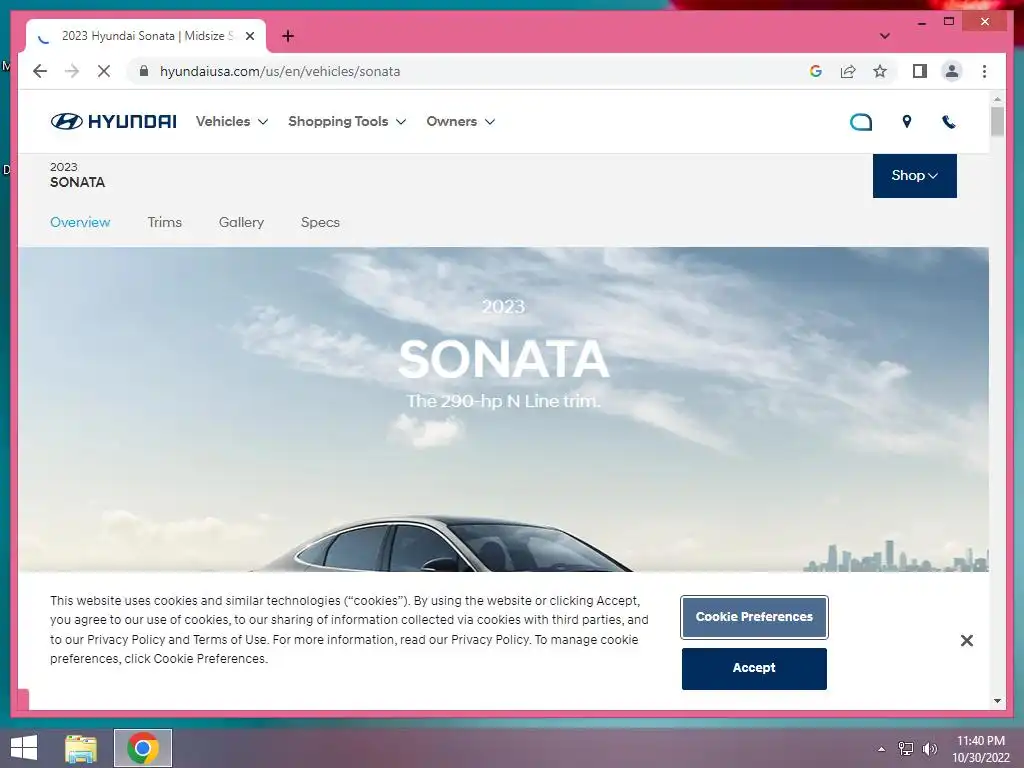
Task: Click the '2023 SONATA' title under the logo
Action: click(77, 175)
